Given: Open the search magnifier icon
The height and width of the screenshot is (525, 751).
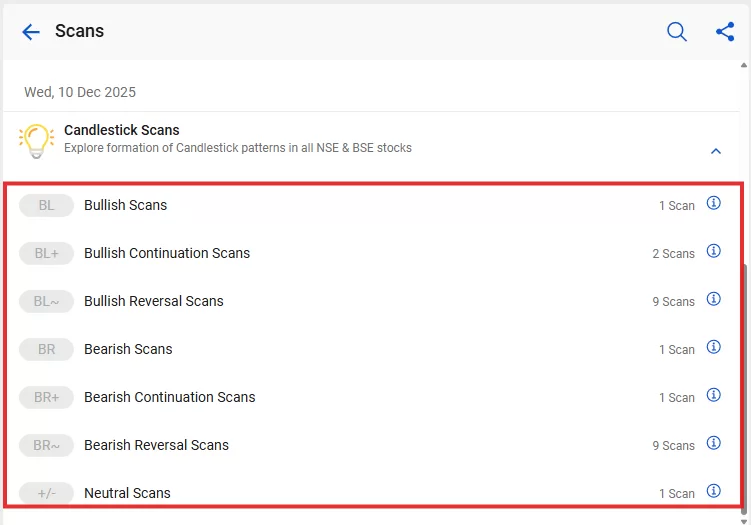Looking at the screenshot, I should click(677, 32).
